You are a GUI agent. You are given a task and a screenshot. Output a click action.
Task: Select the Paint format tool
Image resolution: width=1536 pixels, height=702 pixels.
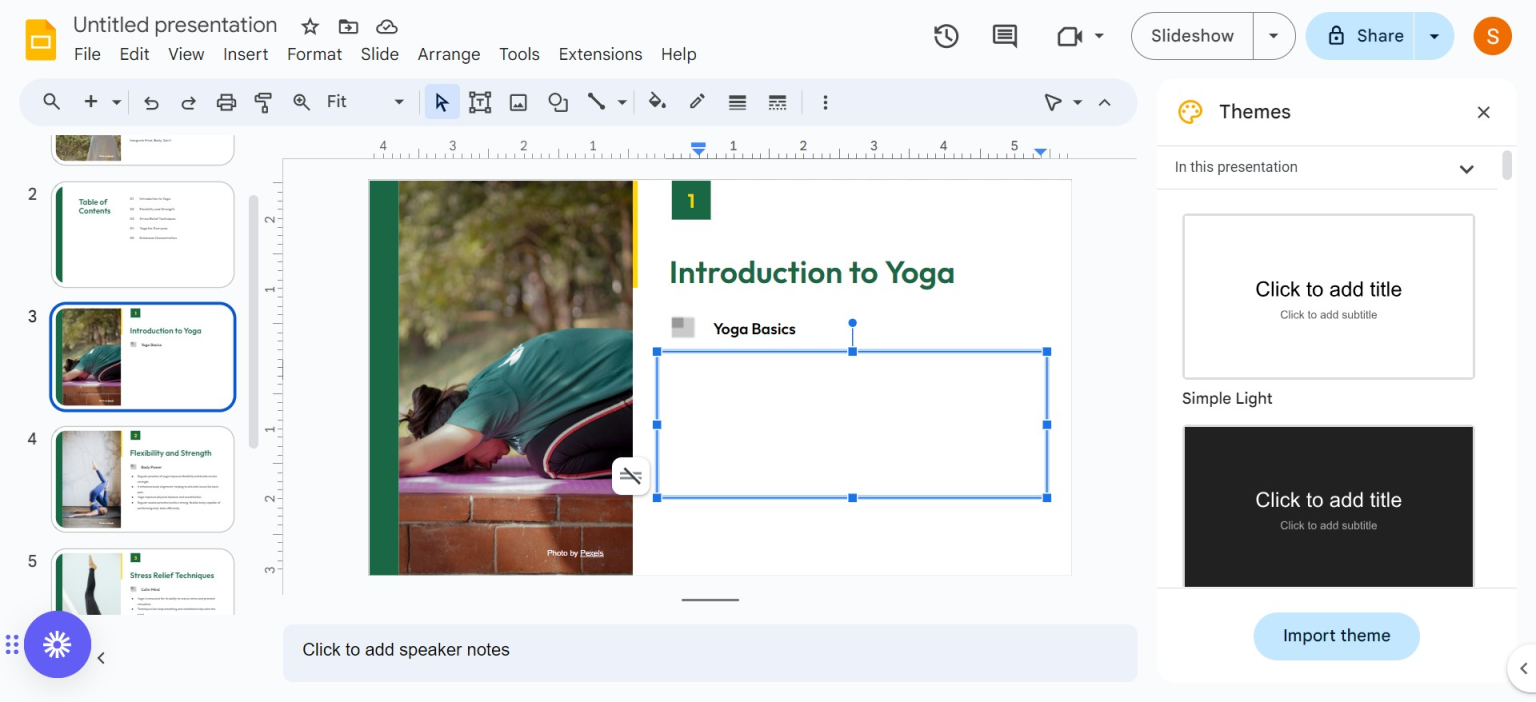pos(263,102)
